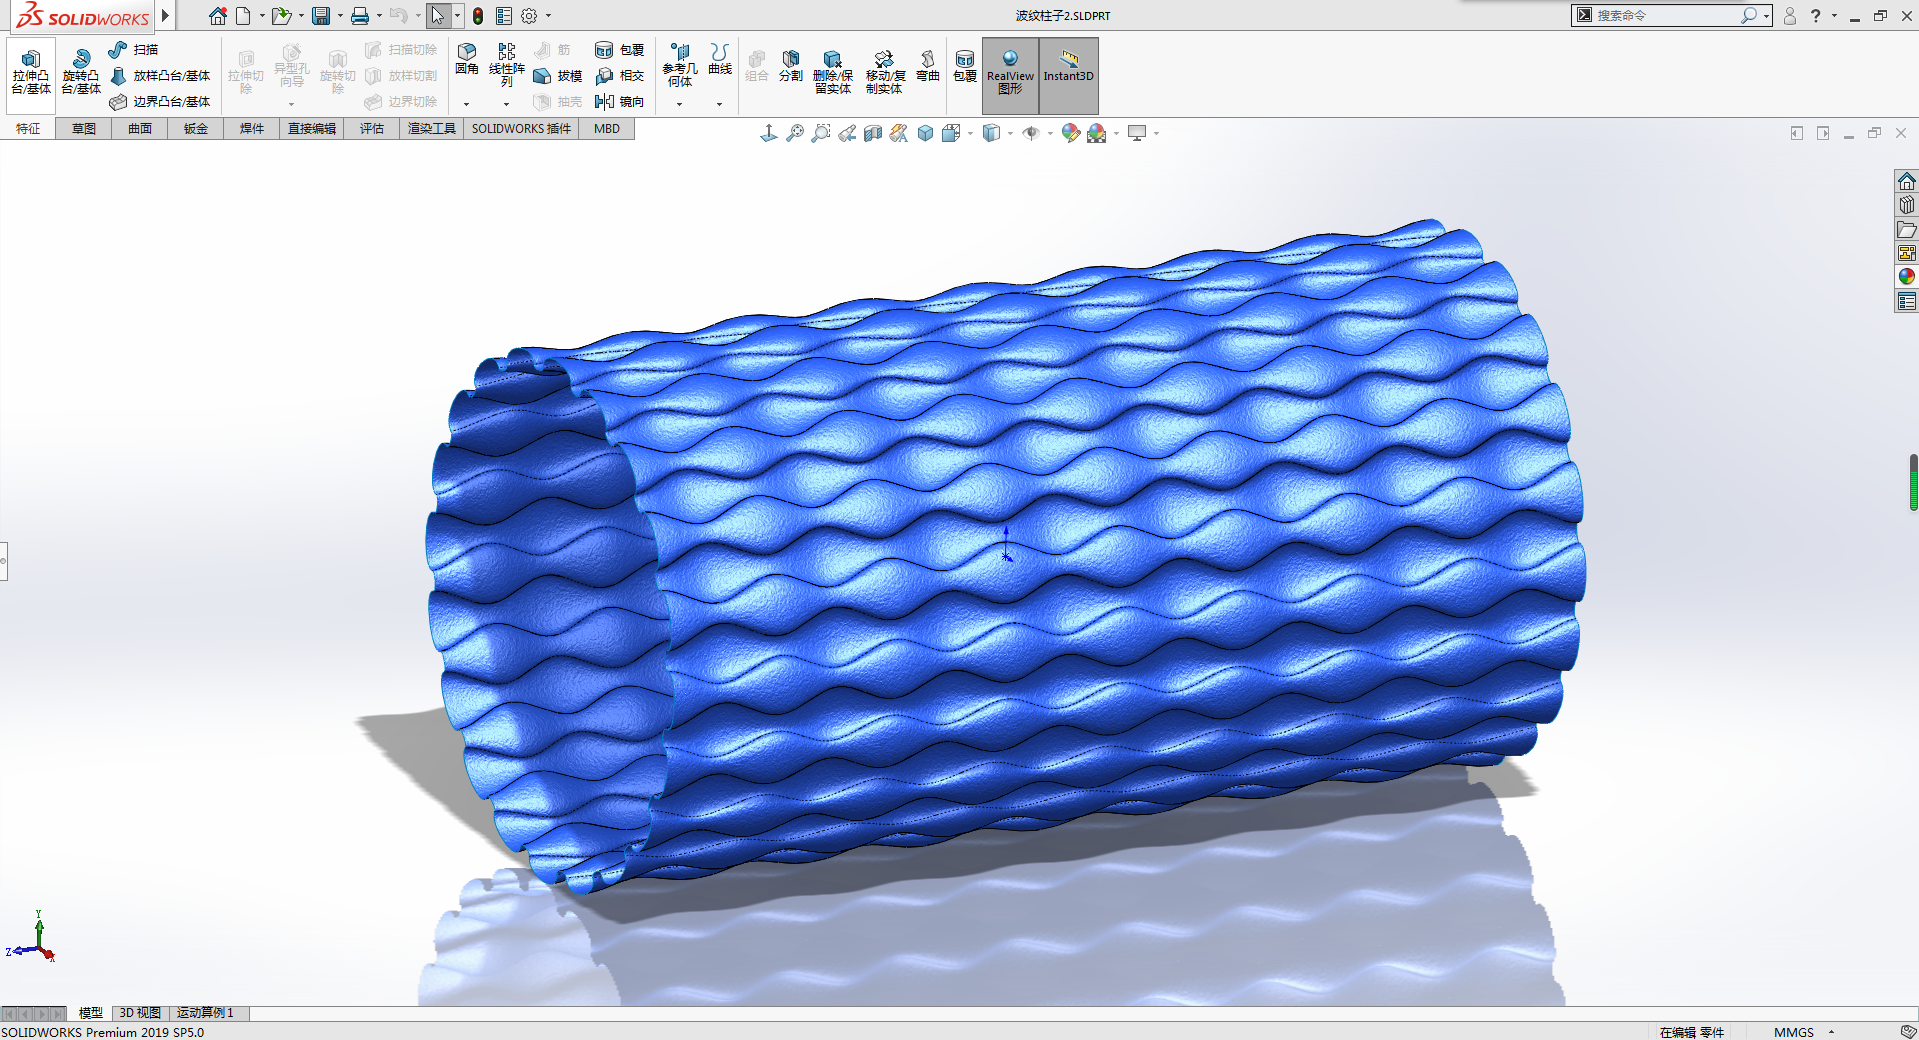The width and height of the screenshot is (1919, 1040).
Task: Switch to the Sketch (草图) tab
Action: (84, 129)
